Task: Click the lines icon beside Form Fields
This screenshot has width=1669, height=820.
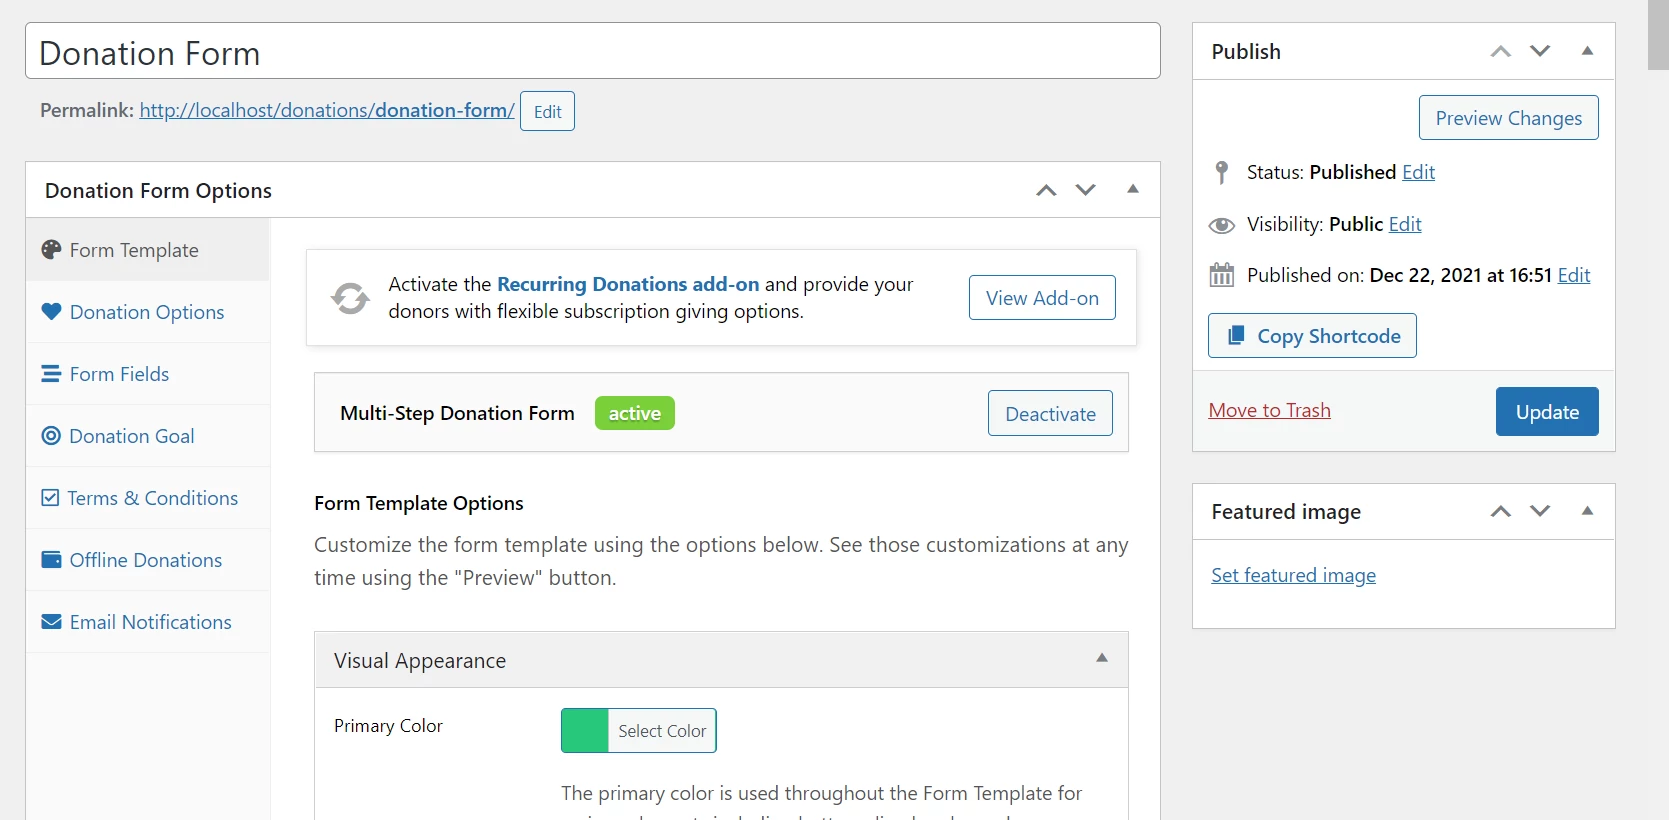Action: point(51,374)
